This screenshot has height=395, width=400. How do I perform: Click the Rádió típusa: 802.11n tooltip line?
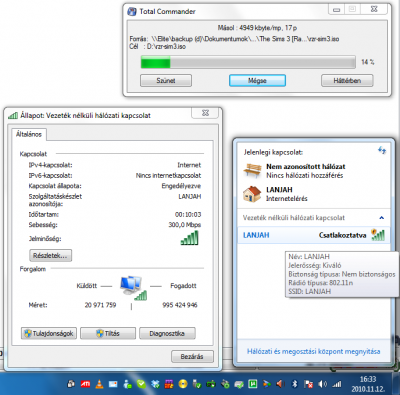[x=321, y=283]
